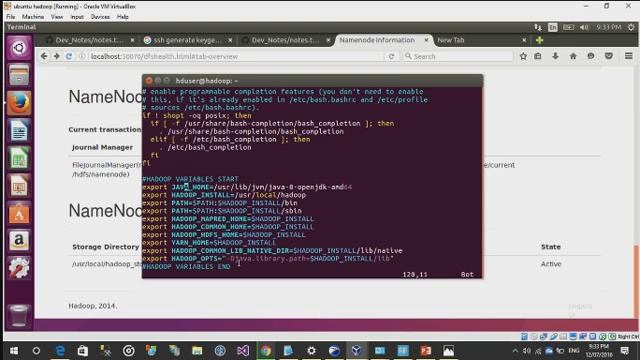Open VirtualBox taskbar icon

tap(356, 351)
